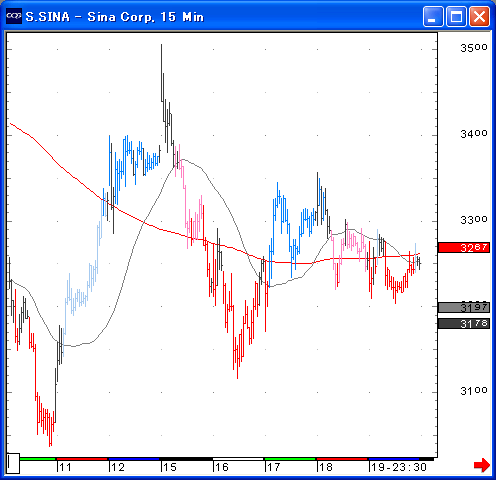496x480 pixels.
Task: Select the red 3267 price label
Action: tap(464, 247)
